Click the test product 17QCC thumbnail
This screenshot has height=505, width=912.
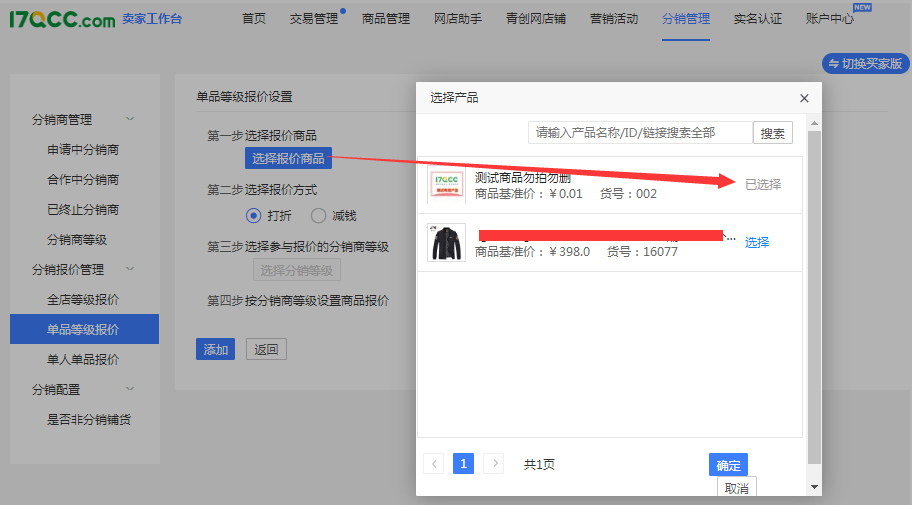[446, 184]
